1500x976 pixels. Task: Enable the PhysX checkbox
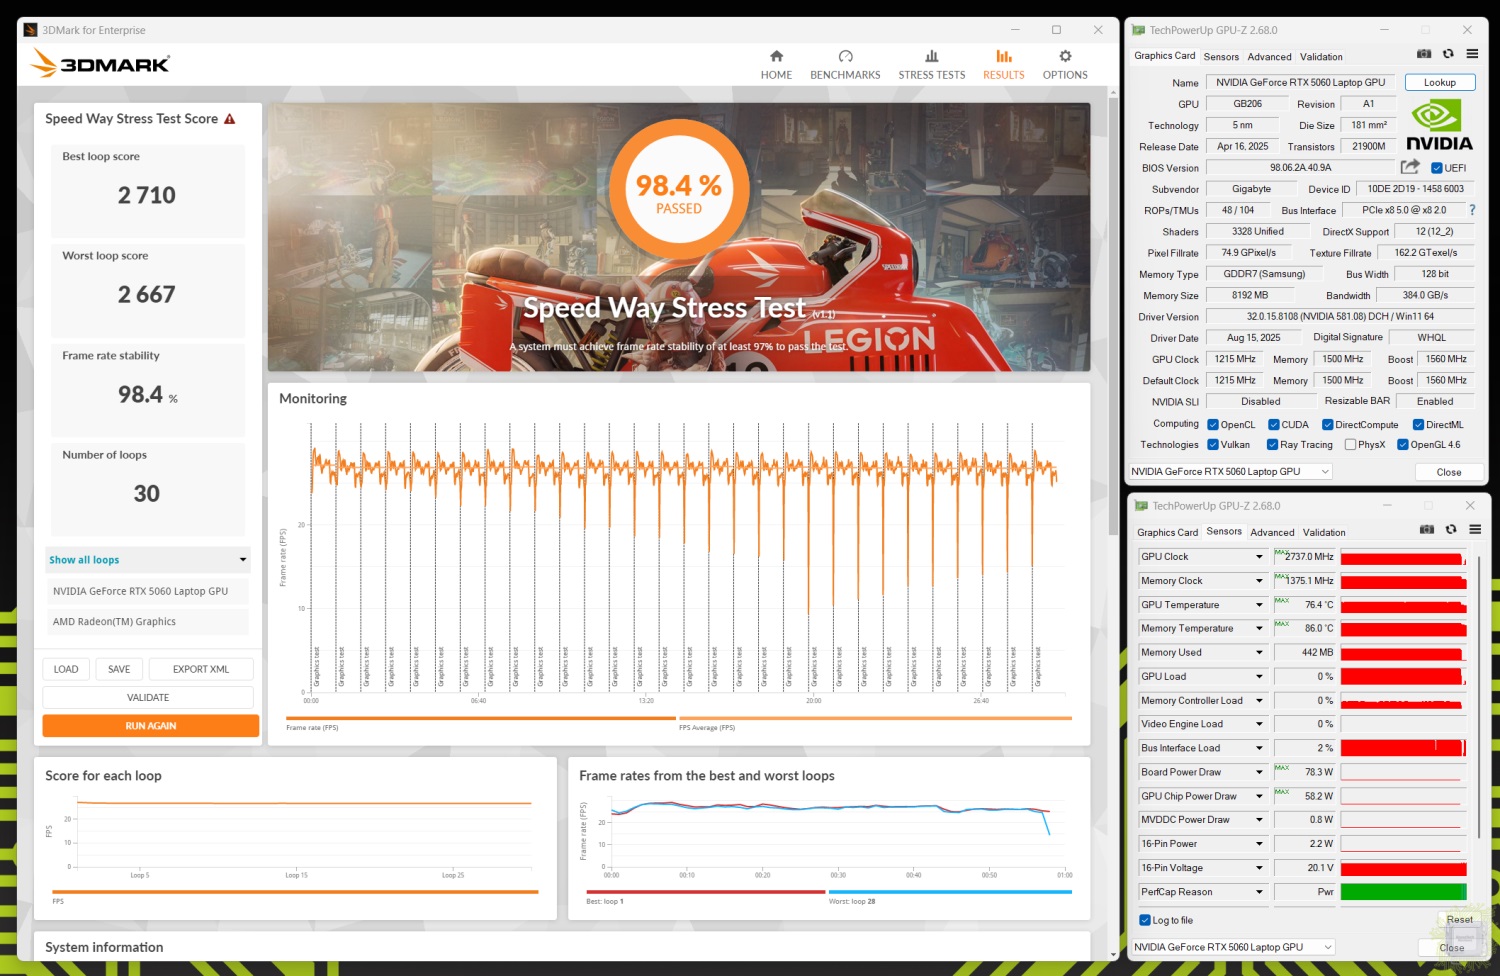pyautogui.click(x=1351, y=445)
